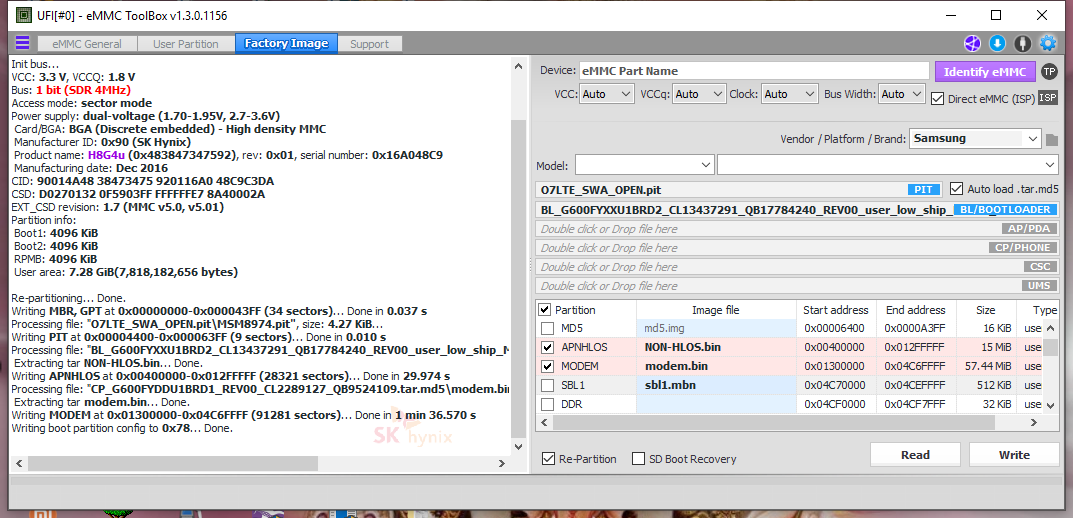
Task: Click the partition table vertical scrollbar thumb
Action: pyautogui.click(x=1049, y=347)
